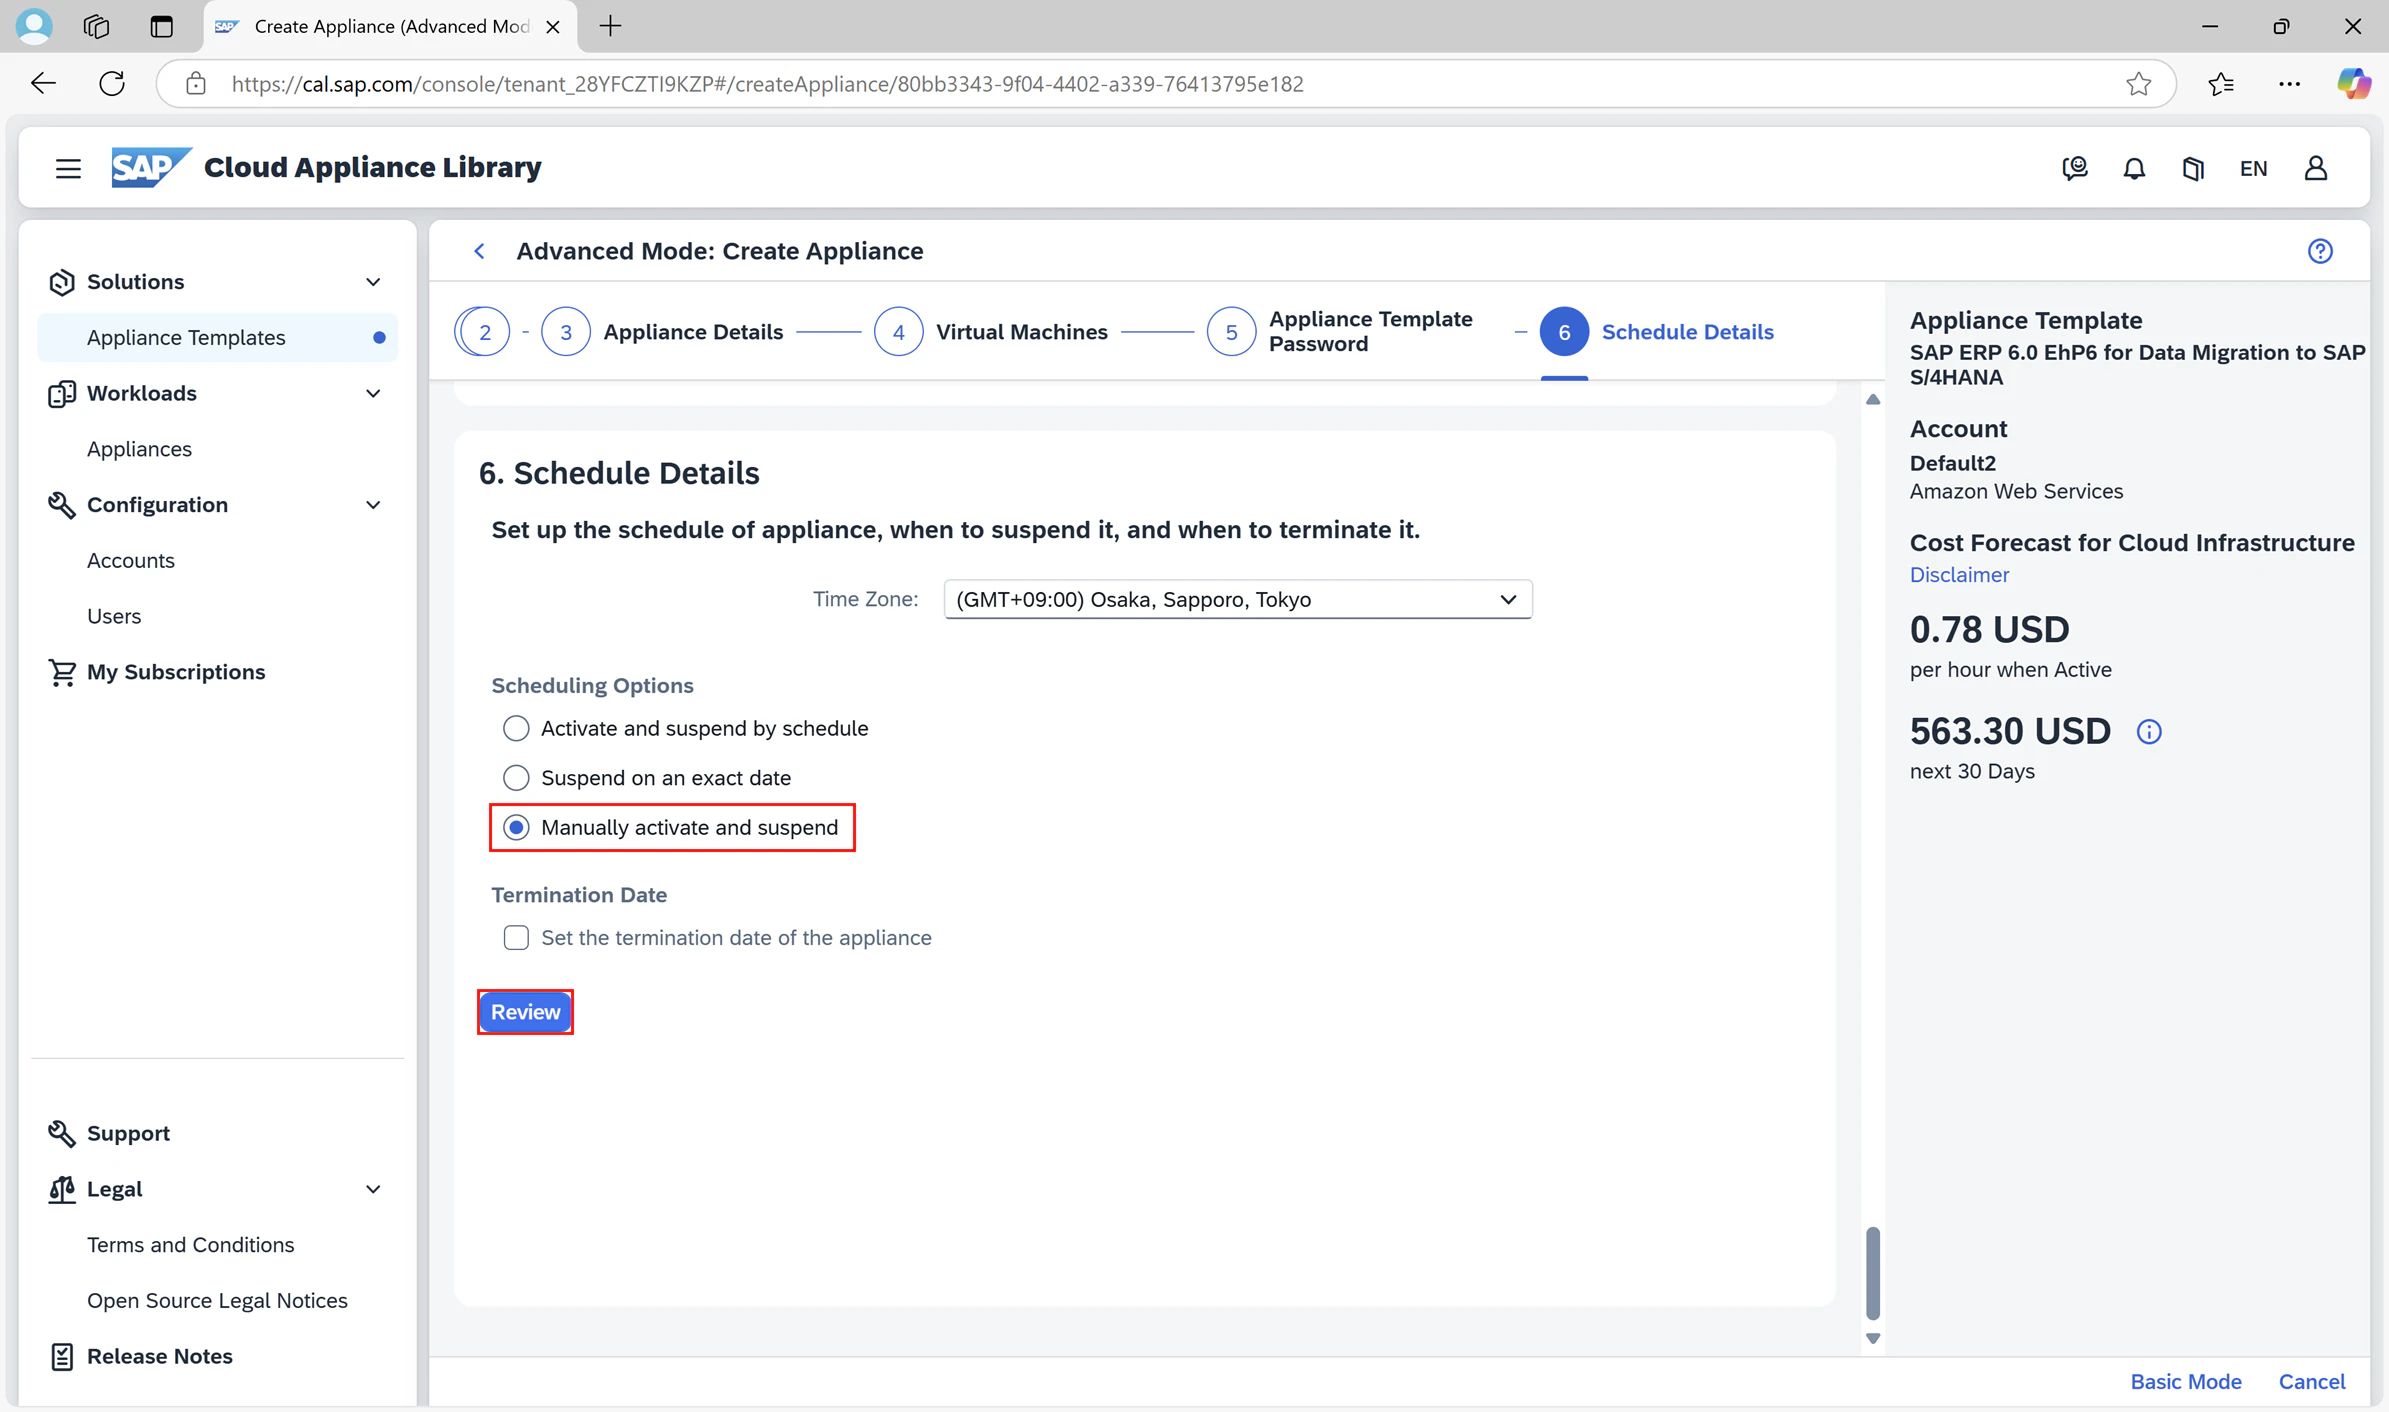The height and width of the screenshot is (1412, 2389).
Task: Cancel the appliance creation
Action: pyautogui.click(x=2312, y=1382)
